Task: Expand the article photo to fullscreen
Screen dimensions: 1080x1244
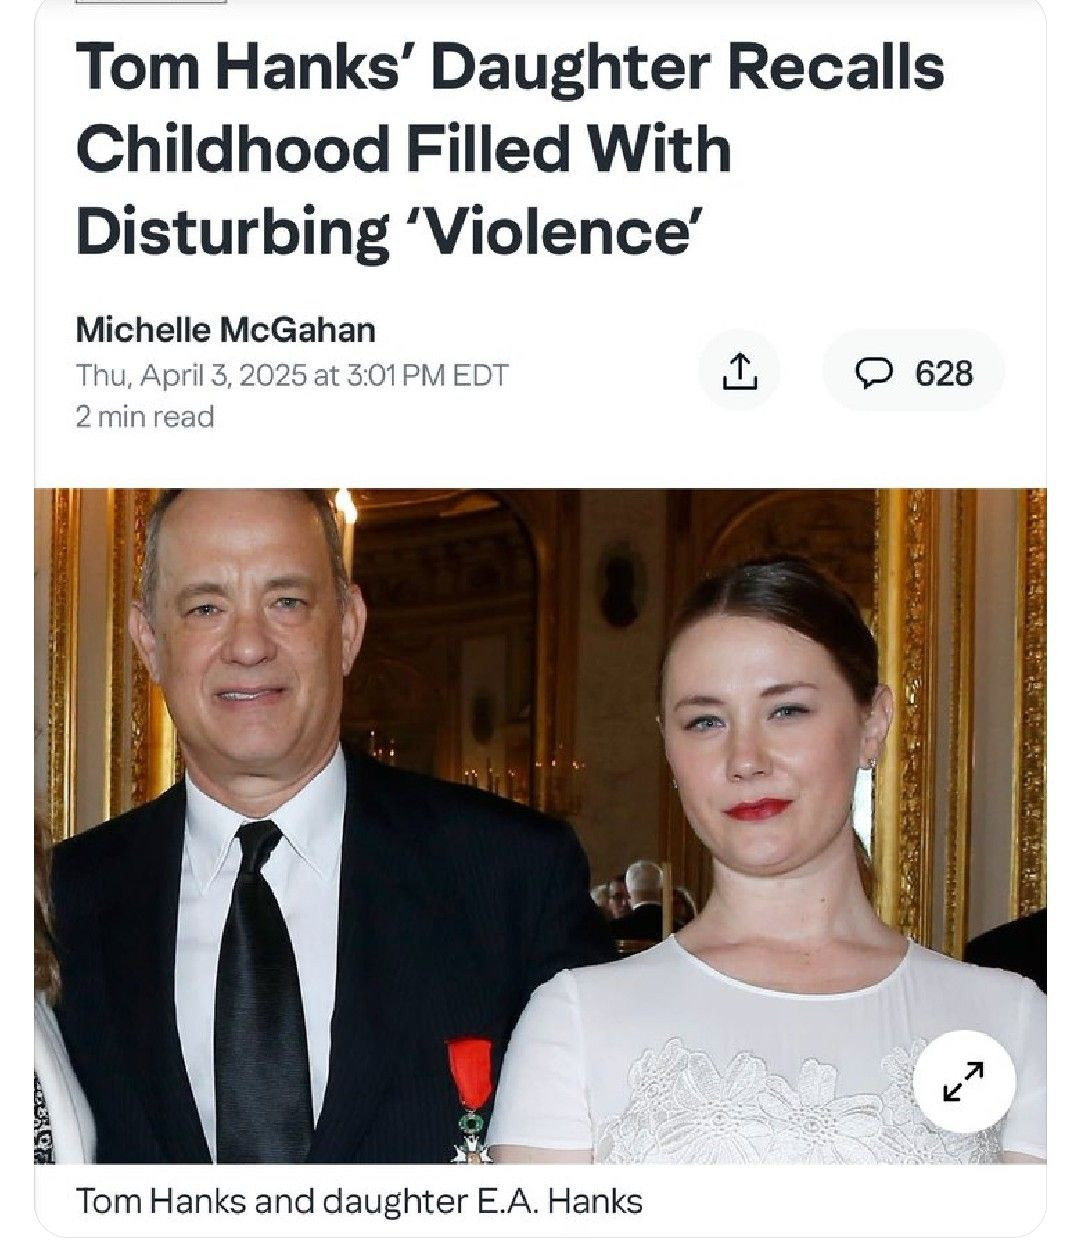Action: [x=965, y=1080]
